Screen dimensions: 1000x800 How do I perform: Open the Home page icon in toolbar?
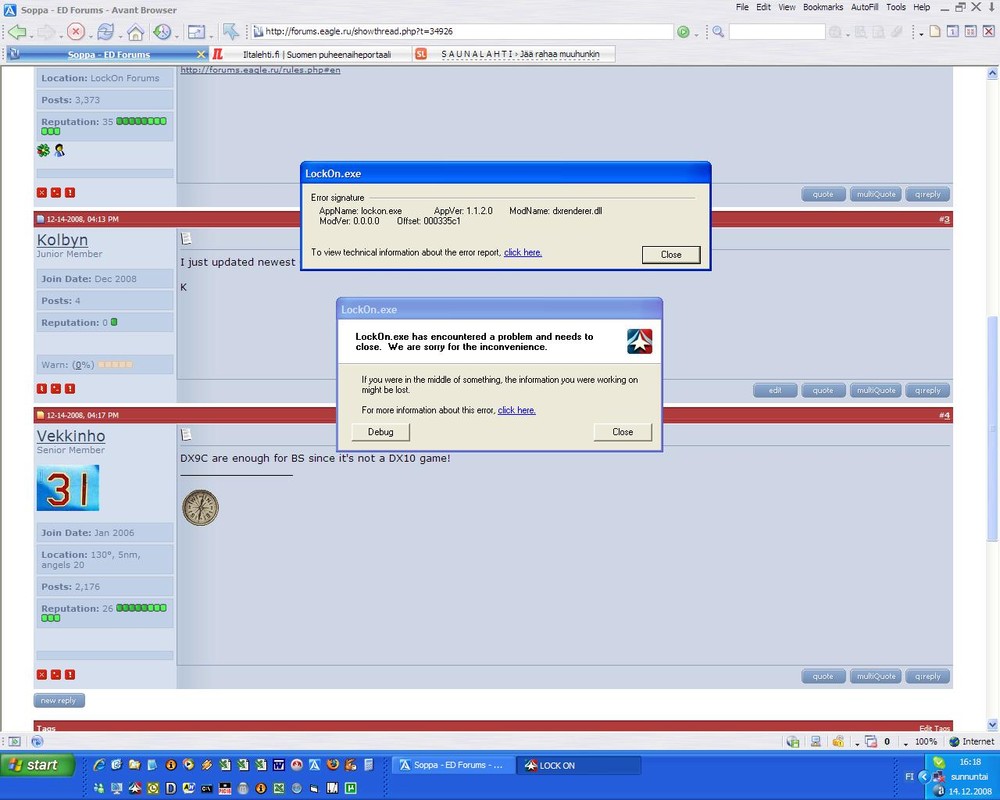click(135, 31)
